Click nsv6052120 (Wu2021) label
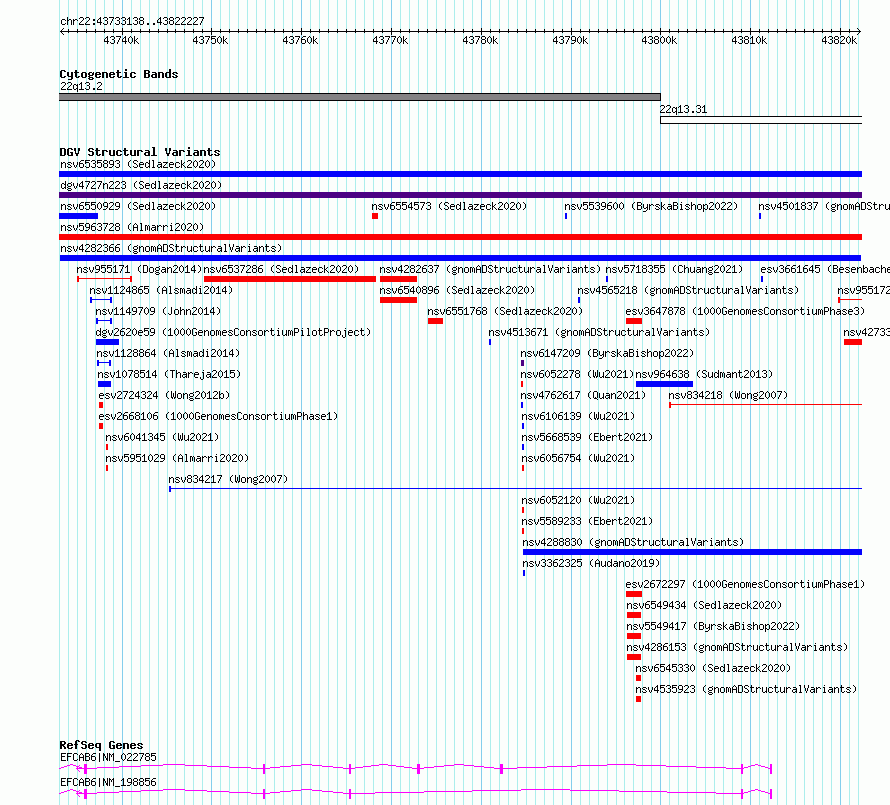This screenshot has height=805, width=890. pos(578,501)
